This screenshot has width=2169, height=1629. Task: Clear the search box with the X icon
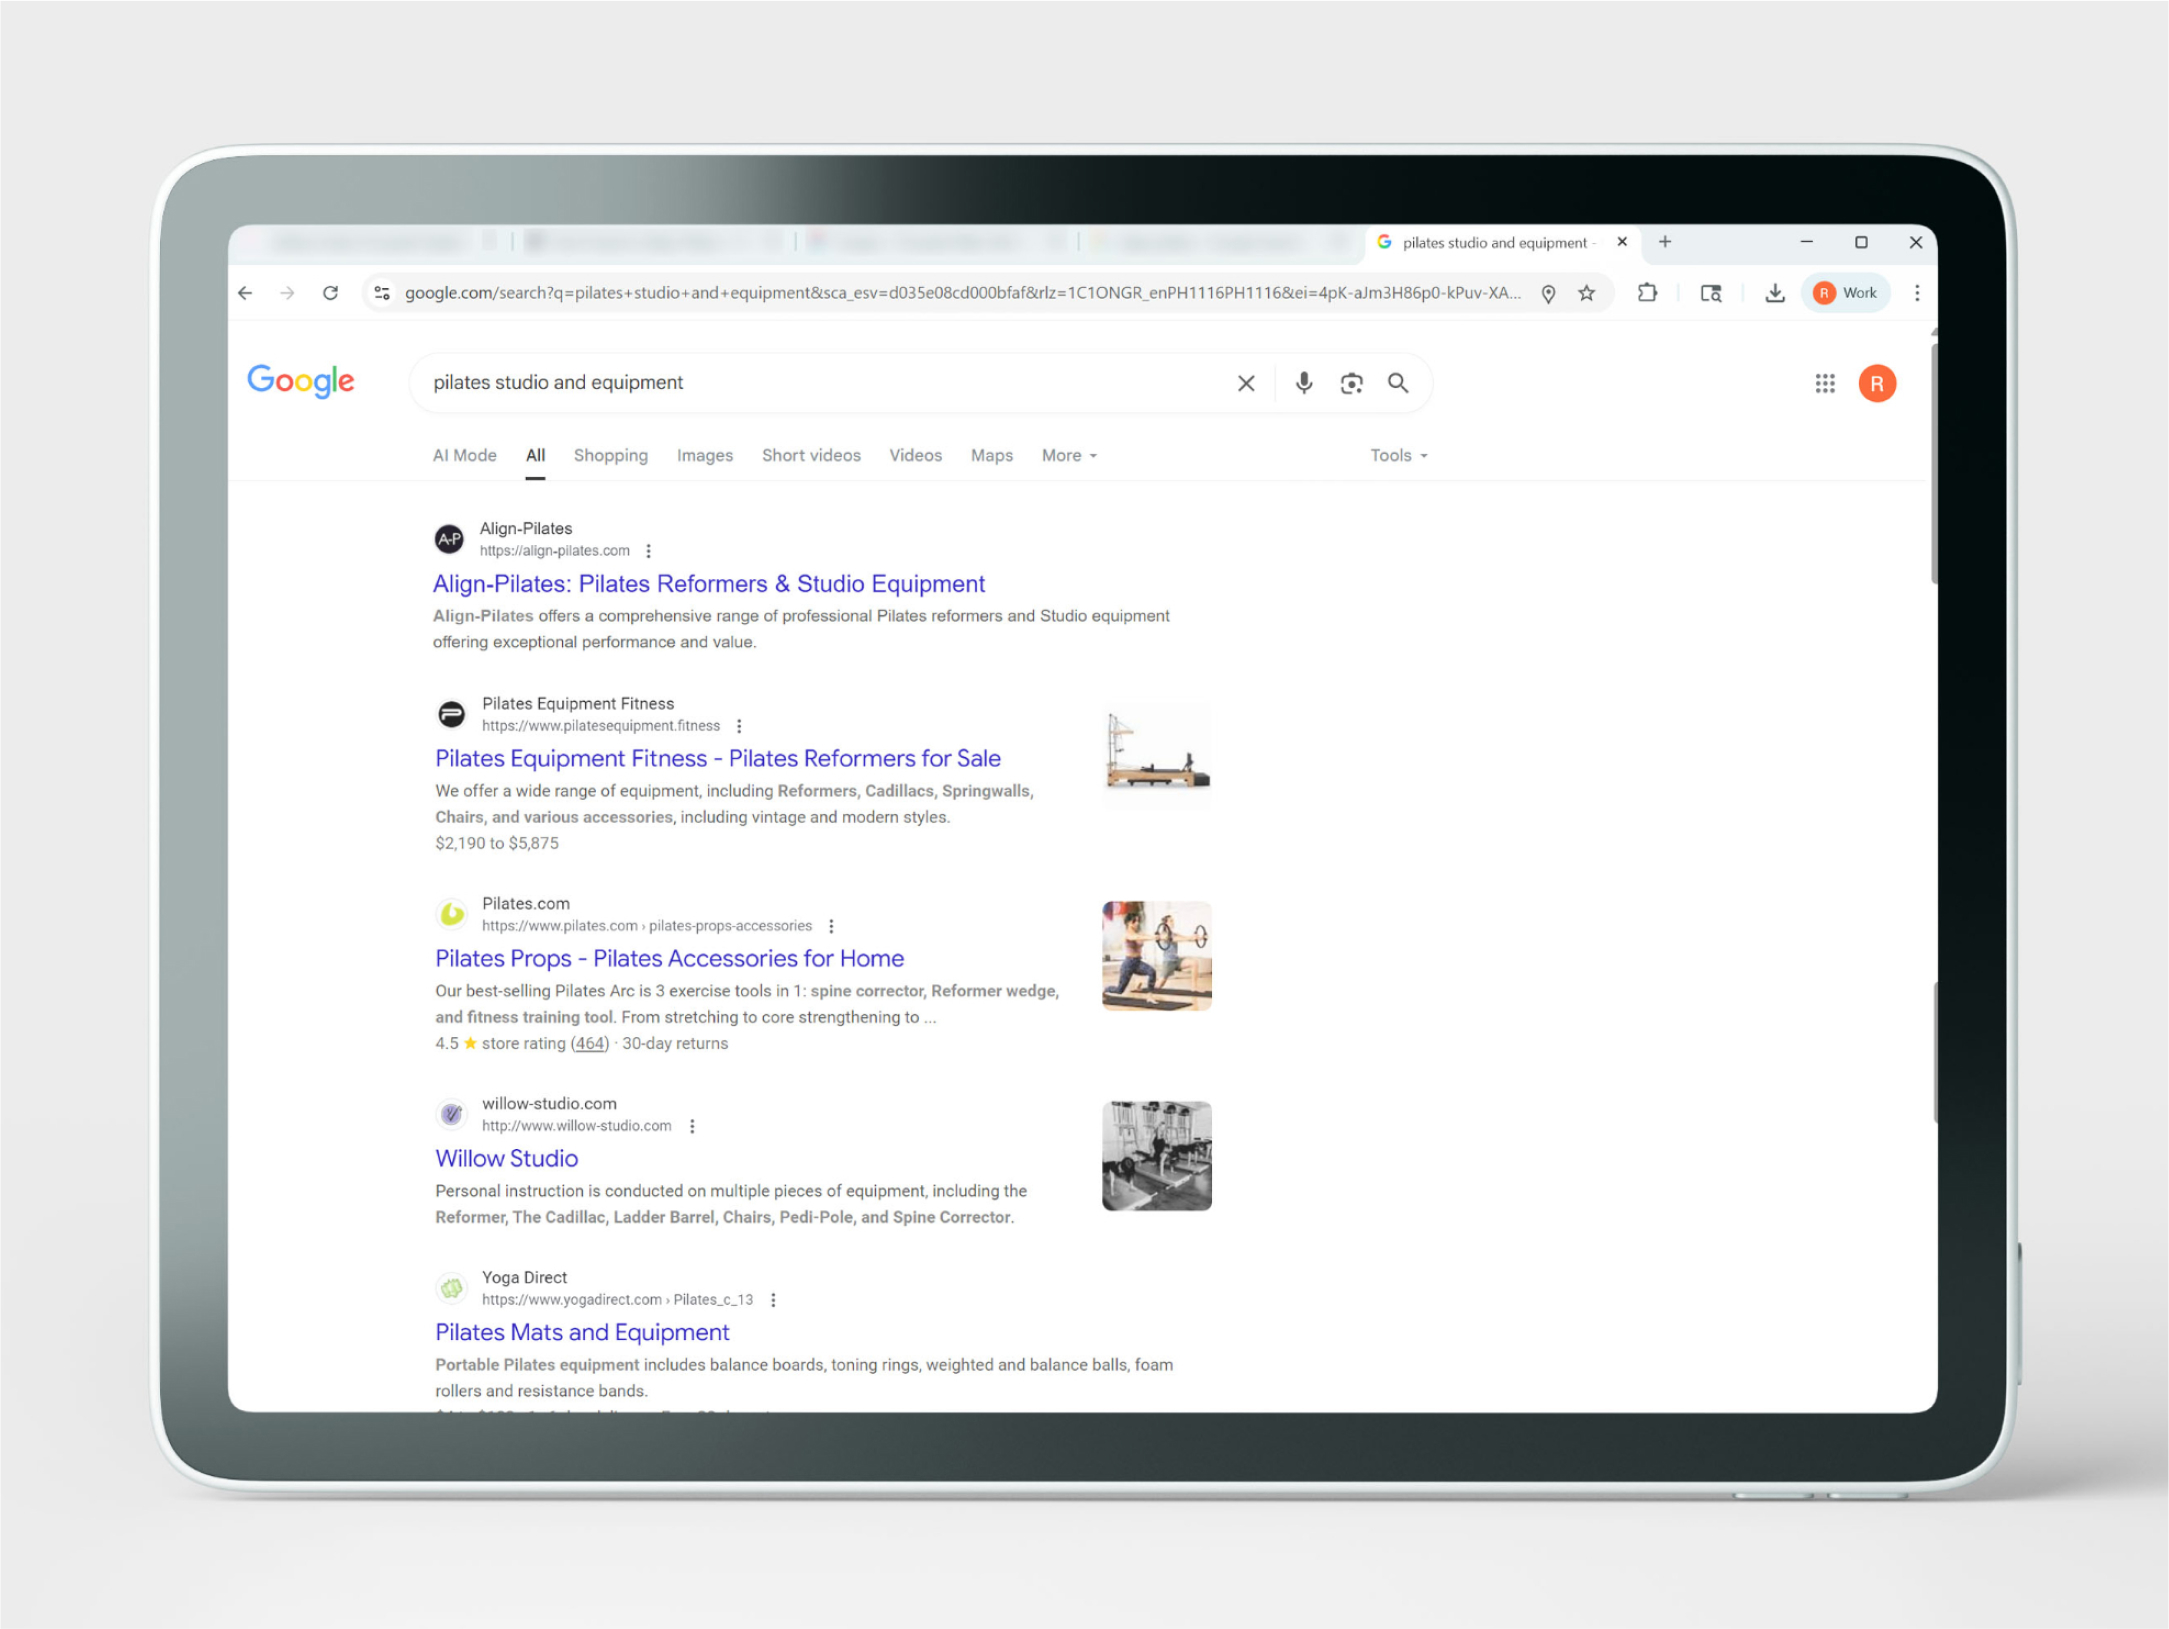pyautogui.click(x=1246, y=383)
